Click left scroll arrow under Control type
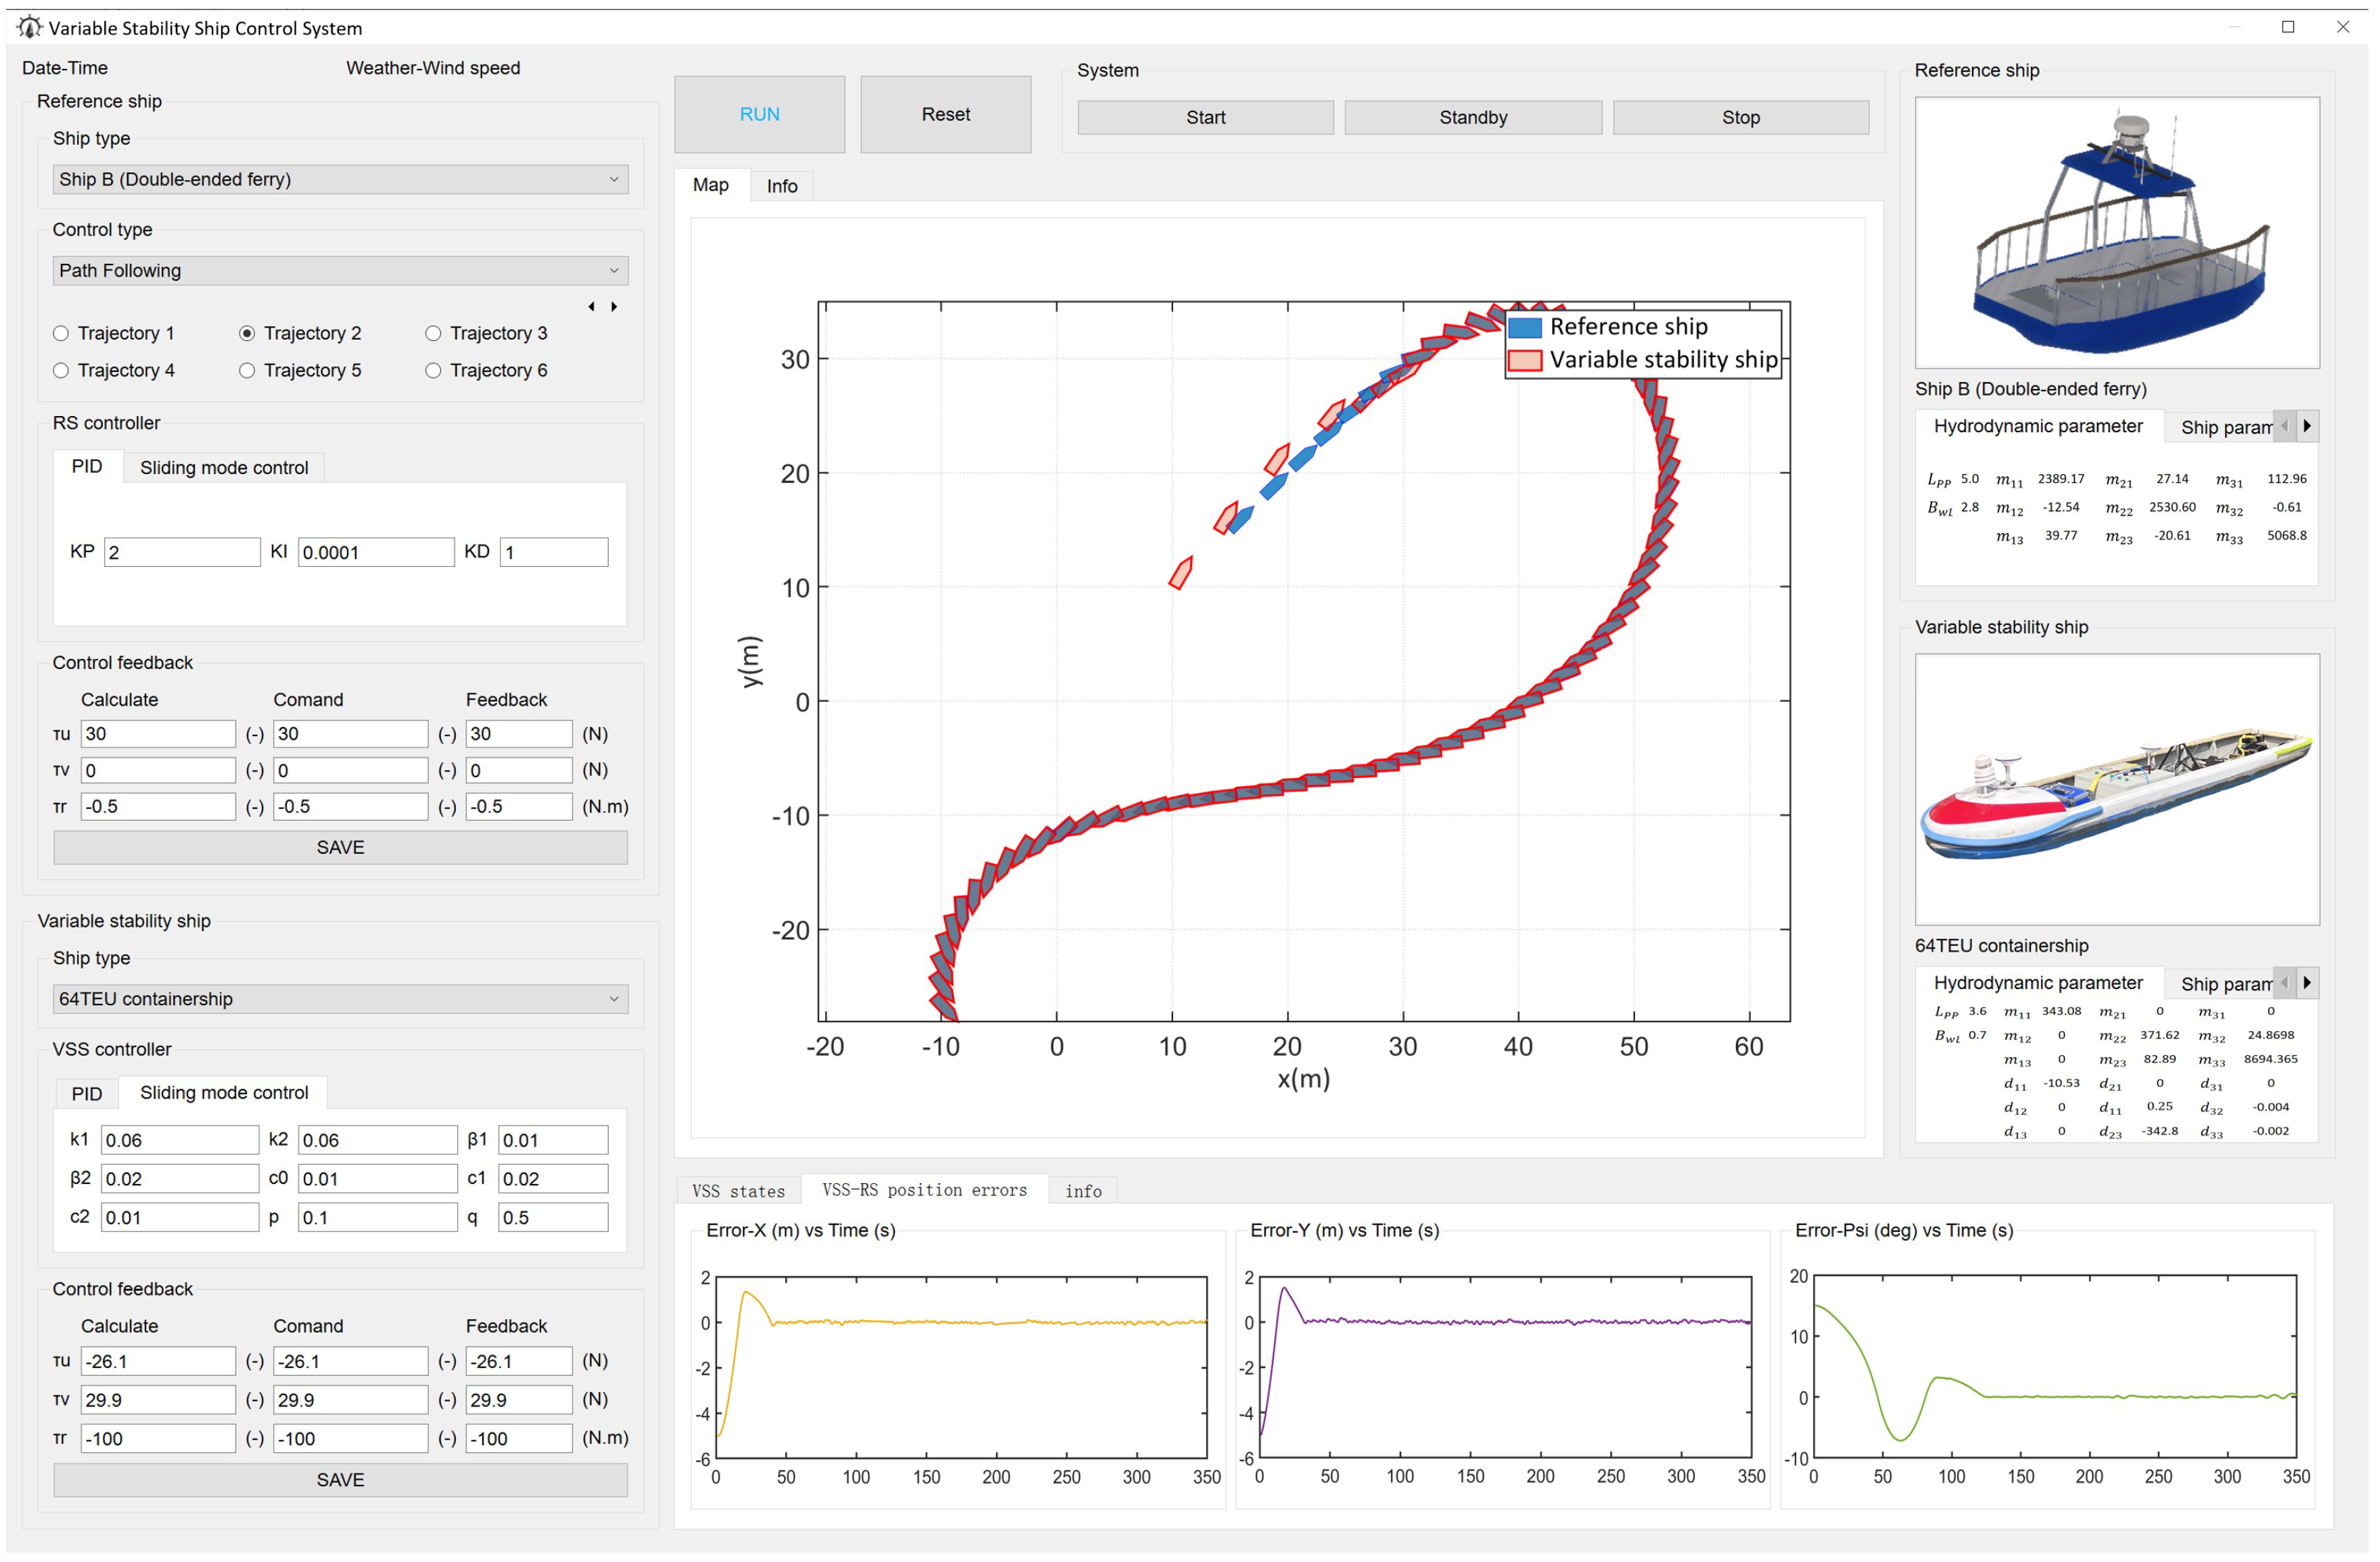The height and width of the screenshot is (1562, 2380). click(x=591, y=307)
